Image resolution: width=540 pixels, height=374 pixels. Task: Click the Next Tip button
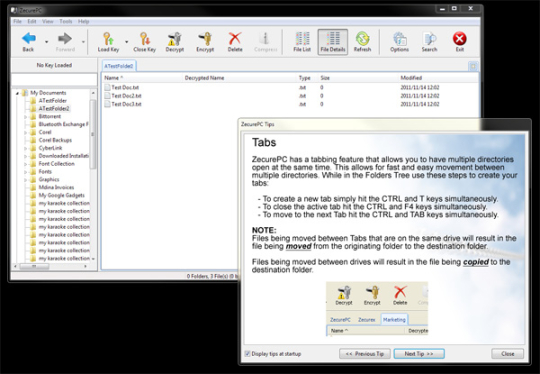click(x=419, y=354)
